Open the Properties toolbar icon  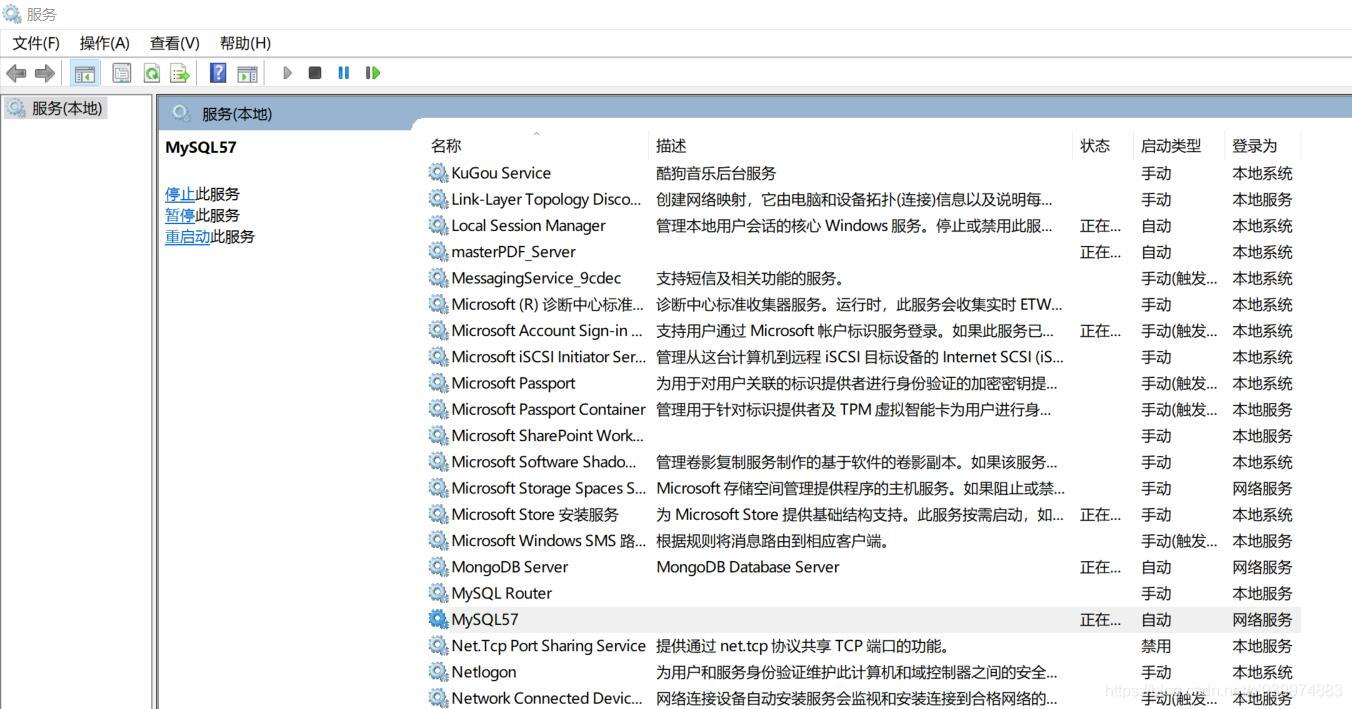coord(122,73)
